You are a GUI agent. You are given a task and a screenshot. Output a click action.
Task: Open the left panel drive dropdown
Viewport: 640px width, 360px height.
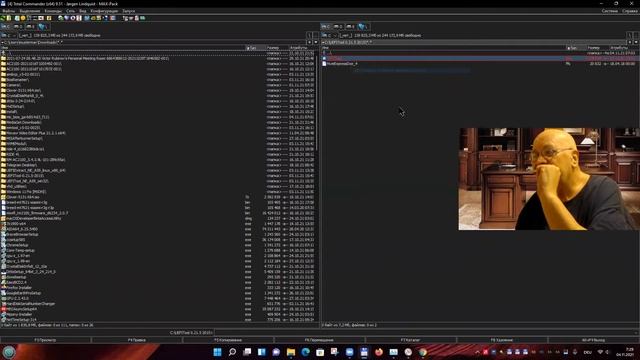[8, 36]
